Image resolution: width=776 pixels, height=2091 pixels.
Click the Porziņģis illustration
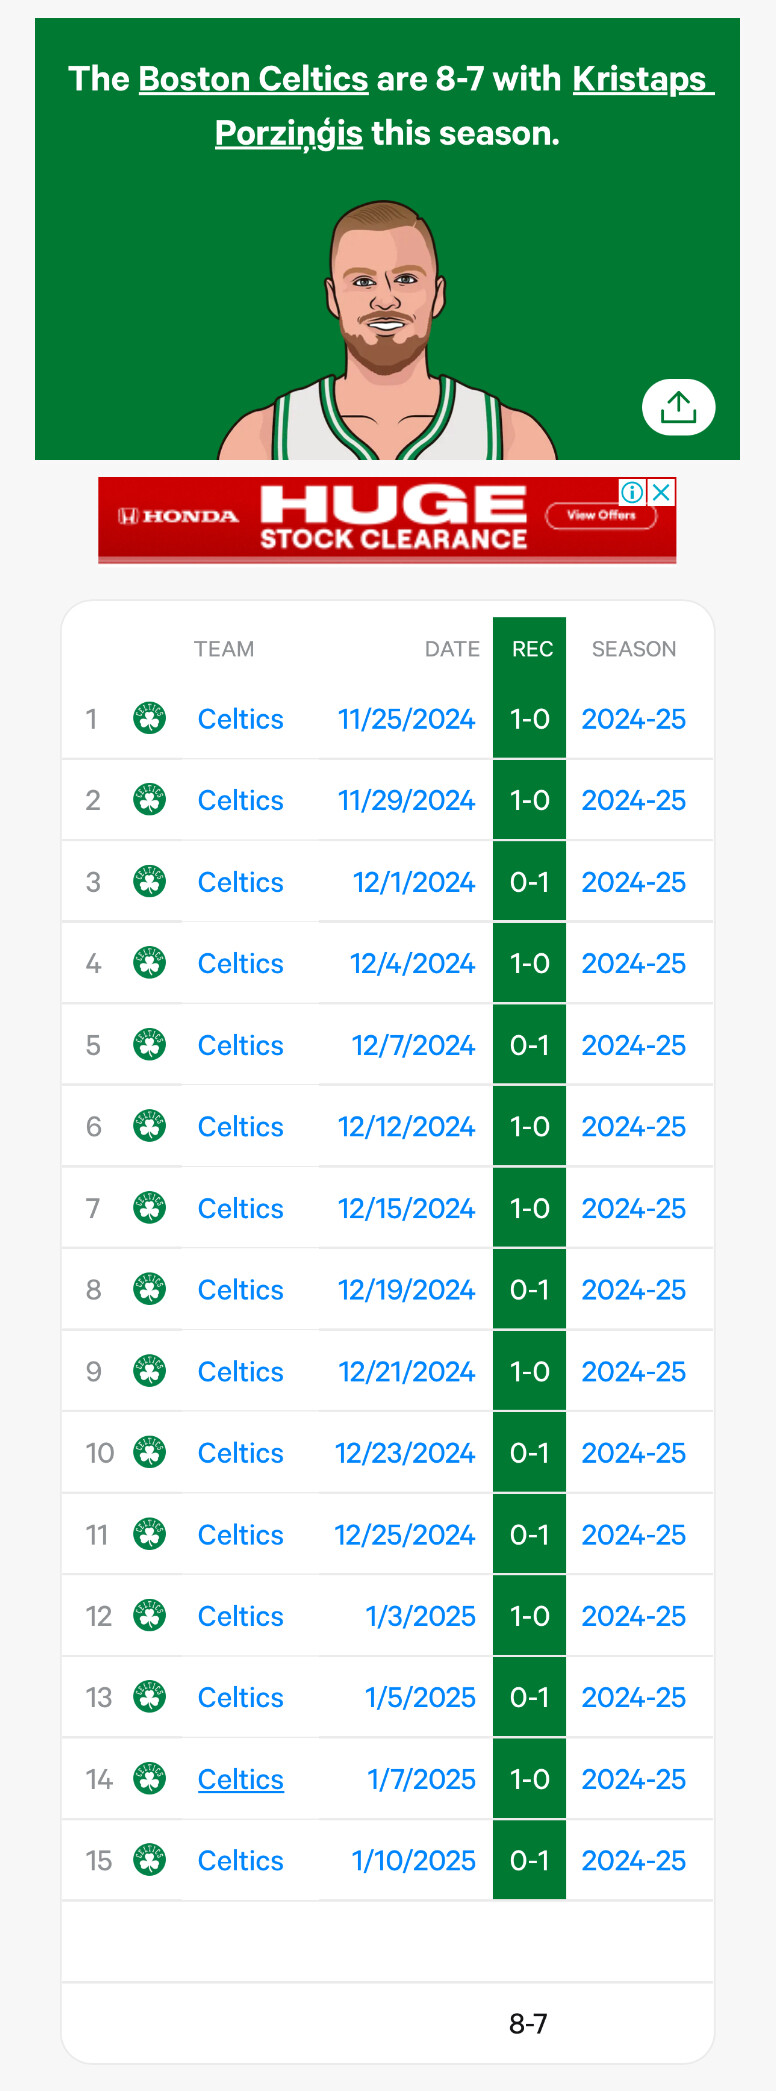(388, 330)
